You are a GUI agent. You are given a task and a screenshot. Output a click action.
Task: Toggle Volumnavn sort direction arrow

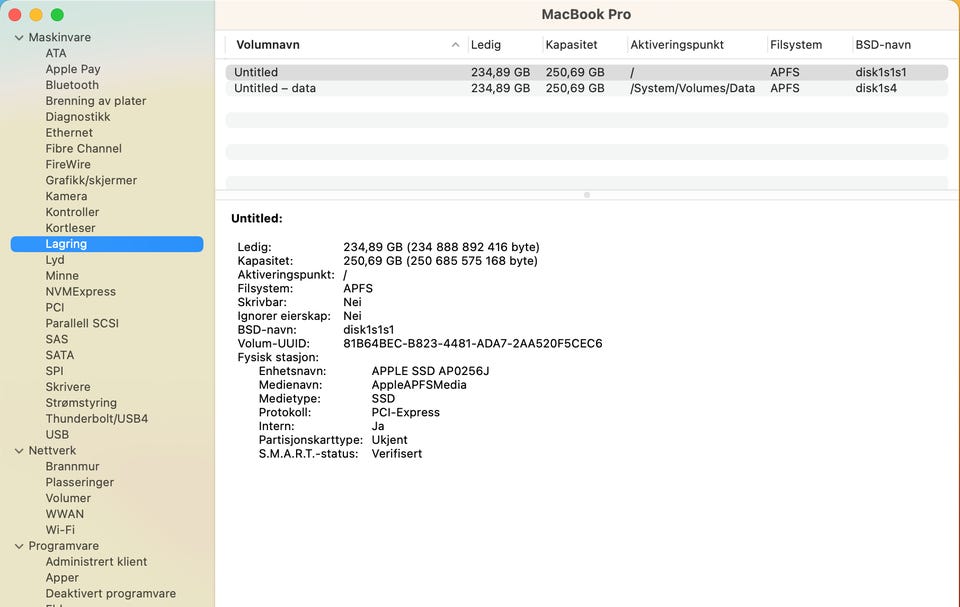tap(455, 45)
